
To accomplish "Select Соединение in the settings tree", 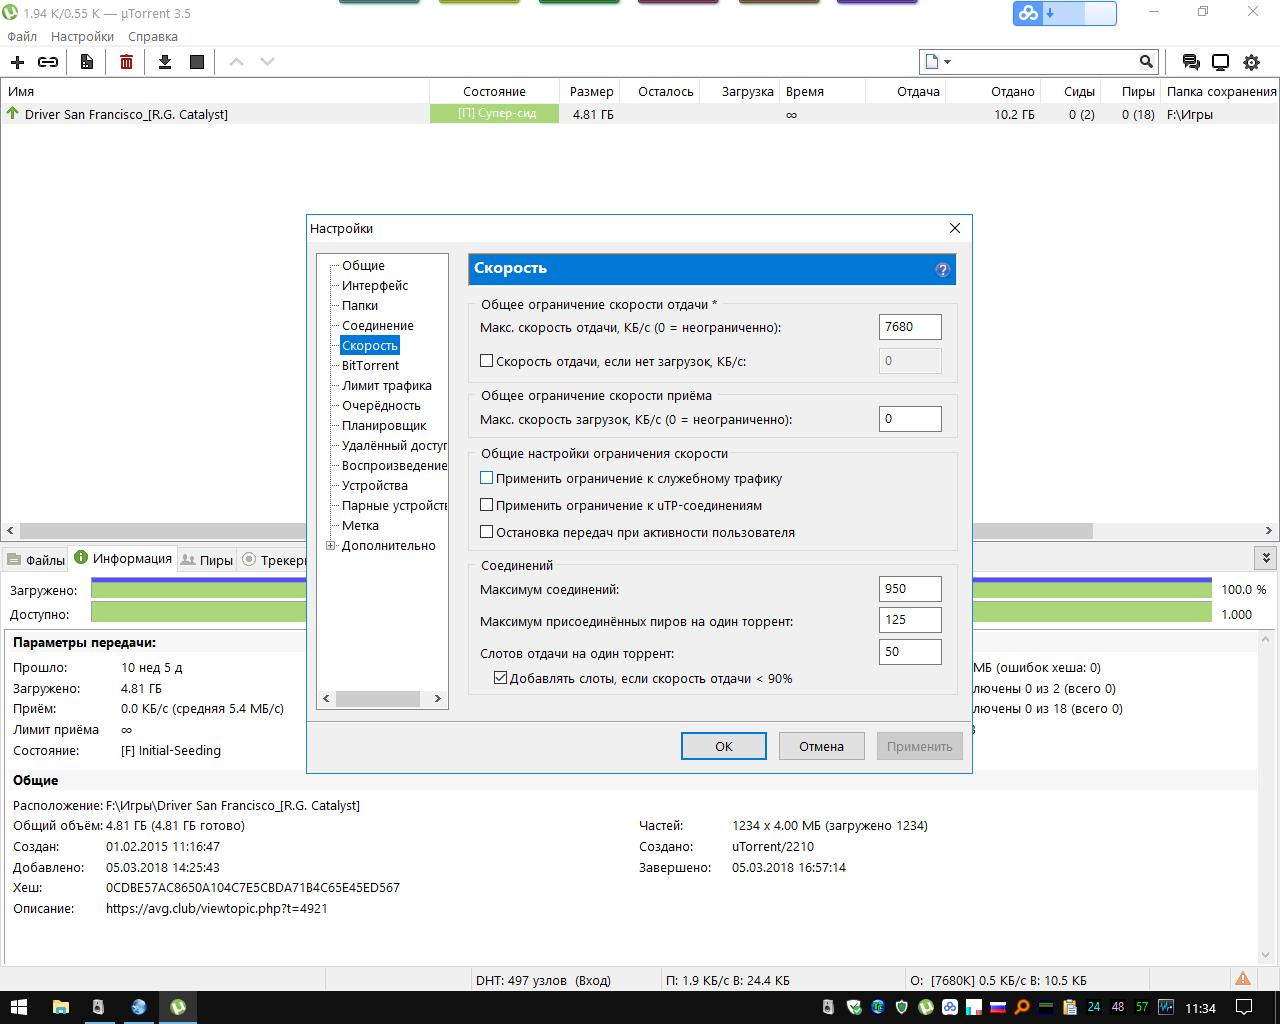I will (x=378, y=325).
